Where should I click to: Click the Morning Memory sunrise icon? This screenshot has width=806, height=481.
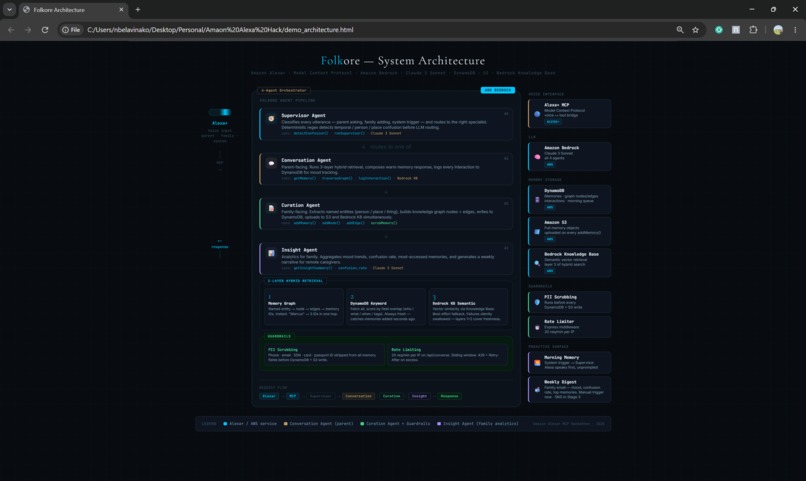pyautogui.click(x=537, y=363)
